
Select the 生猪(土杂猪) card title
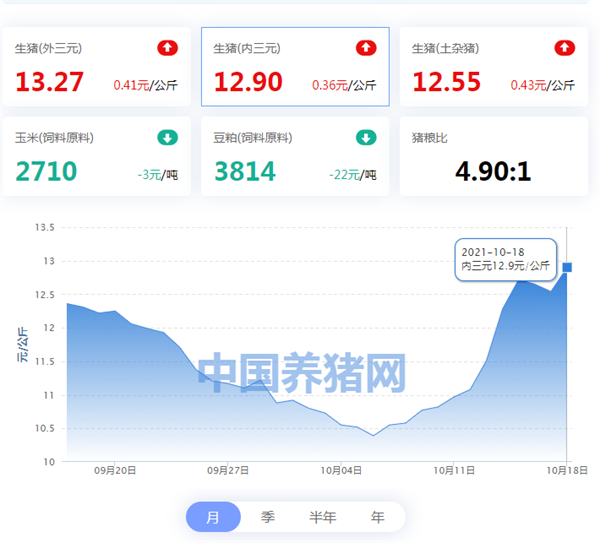(445, 49)
